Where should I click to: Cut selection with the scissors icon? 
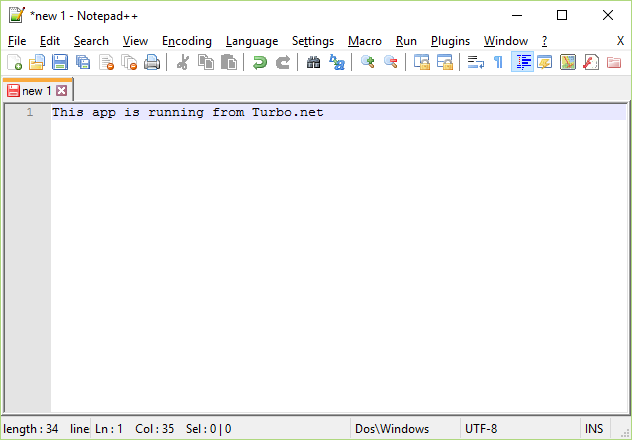(x=183, y=62)
